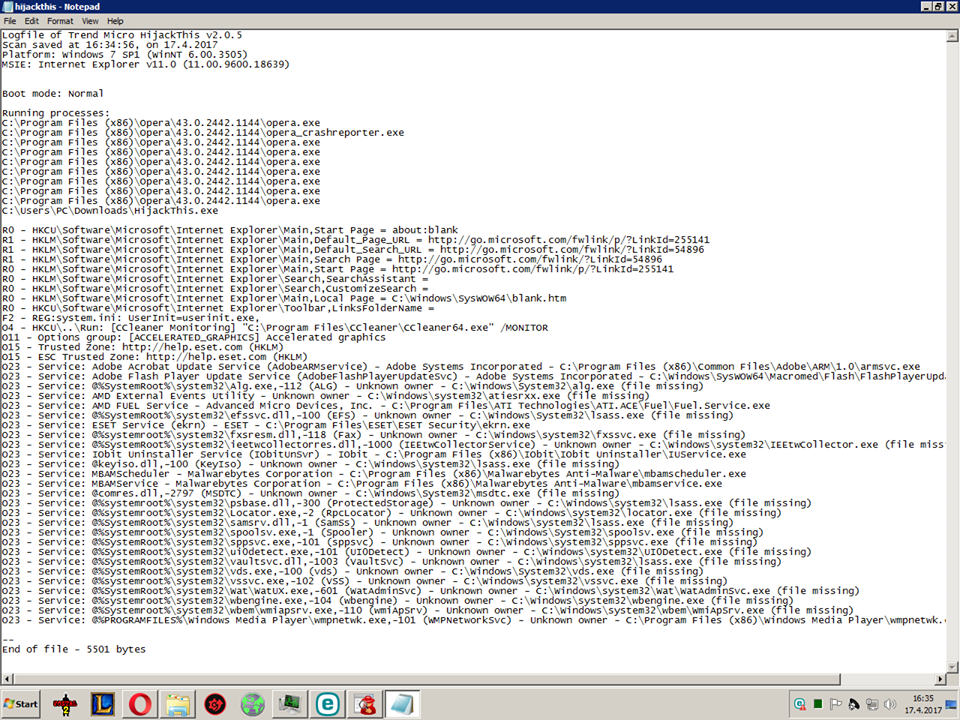Image resolution: width=960 pixels, height=720 pixels.
Task: Click the 'Platform: Windows 7 SP1' line
Action: click(125, 54)
